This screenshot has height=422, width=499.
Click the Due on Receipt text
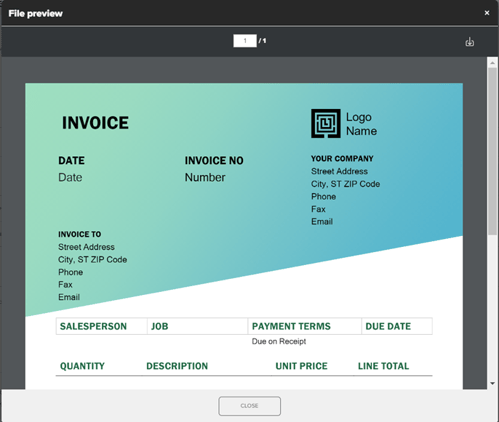click(x=279, y=341)
